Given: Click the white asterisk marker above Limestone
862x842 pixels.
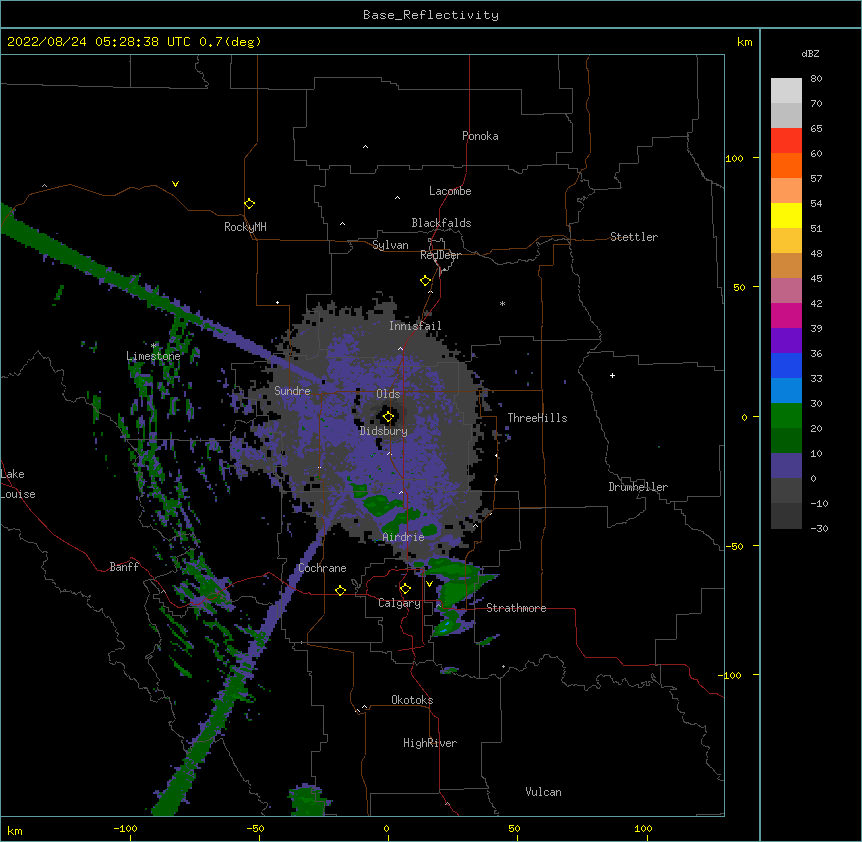Looking at the screenshot, I should pos(154,346).
